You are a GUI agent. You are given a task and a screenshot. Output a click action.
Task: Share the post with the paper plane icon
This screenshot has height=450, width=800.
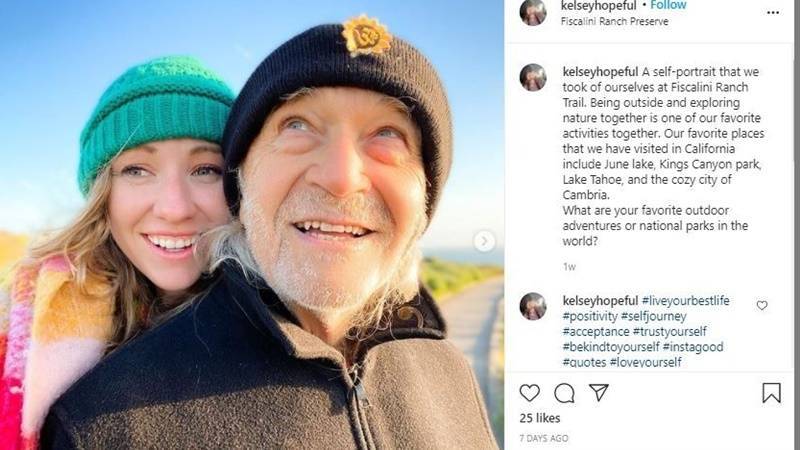click(598, 393)
